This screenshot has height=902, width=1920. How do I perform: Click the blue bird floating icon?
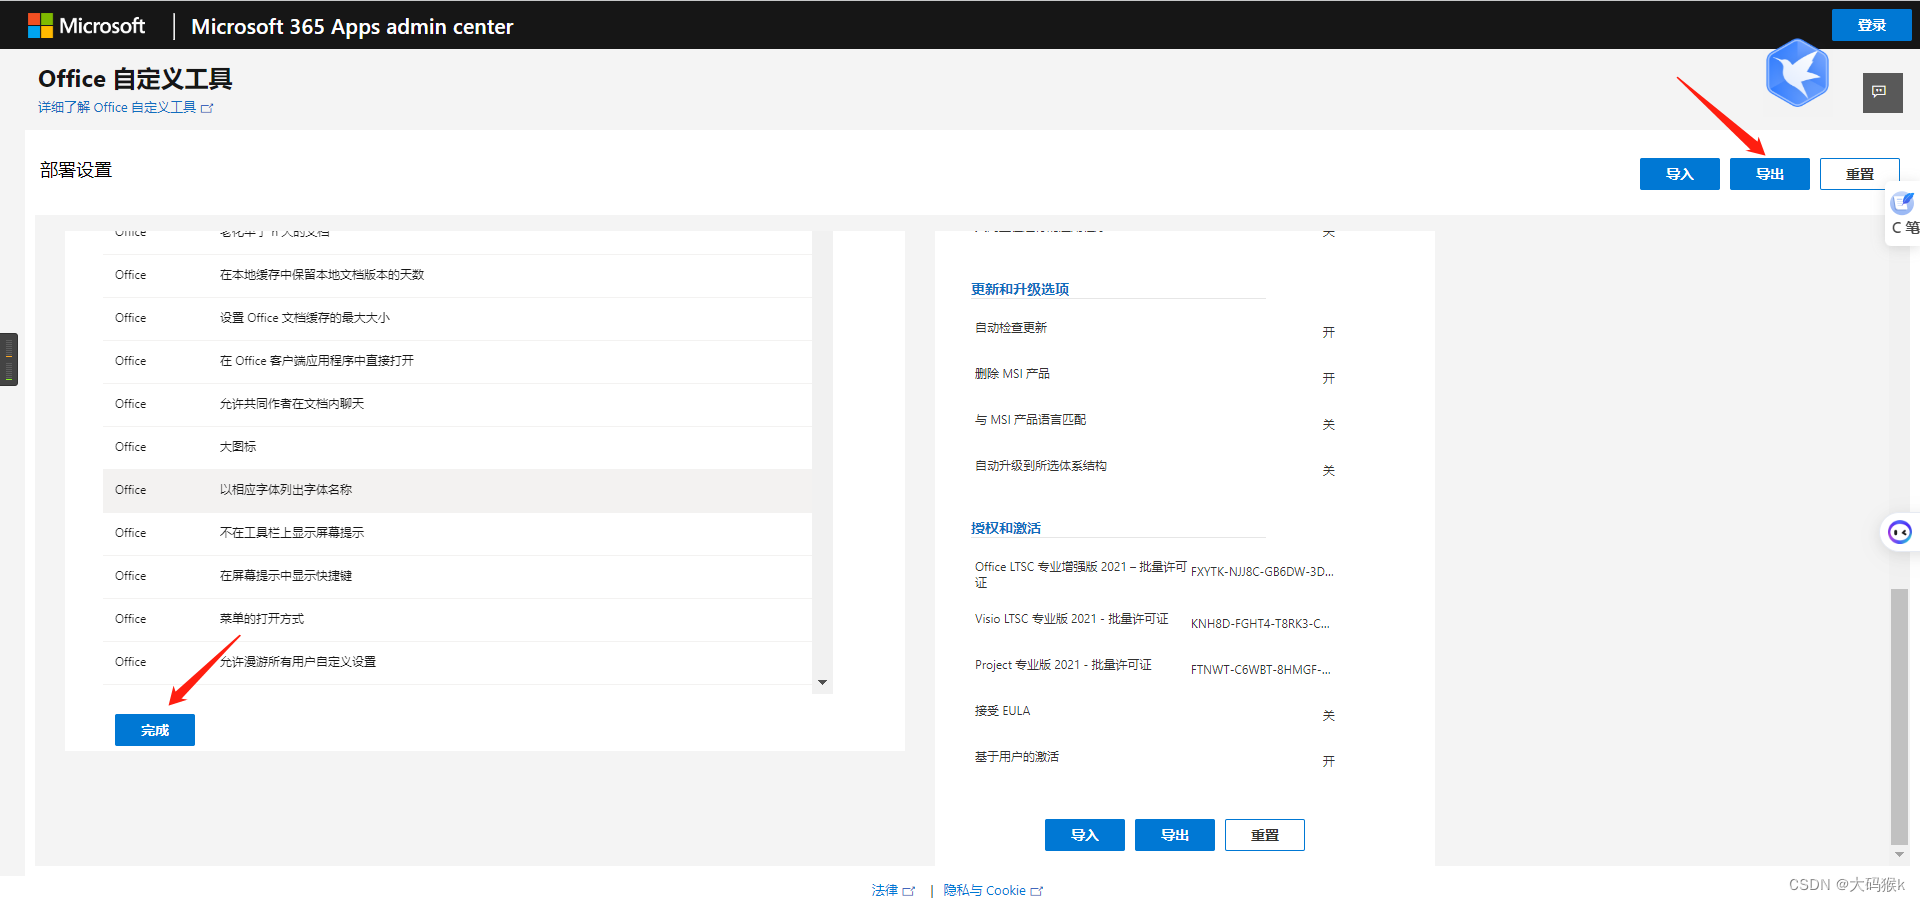click(x=1797, y=73)
